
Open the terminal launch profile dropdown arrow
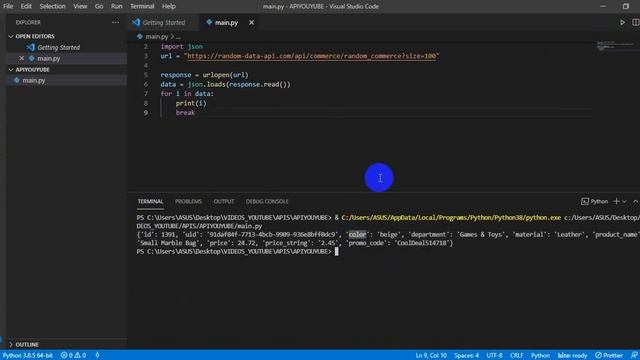pos(624,202)
